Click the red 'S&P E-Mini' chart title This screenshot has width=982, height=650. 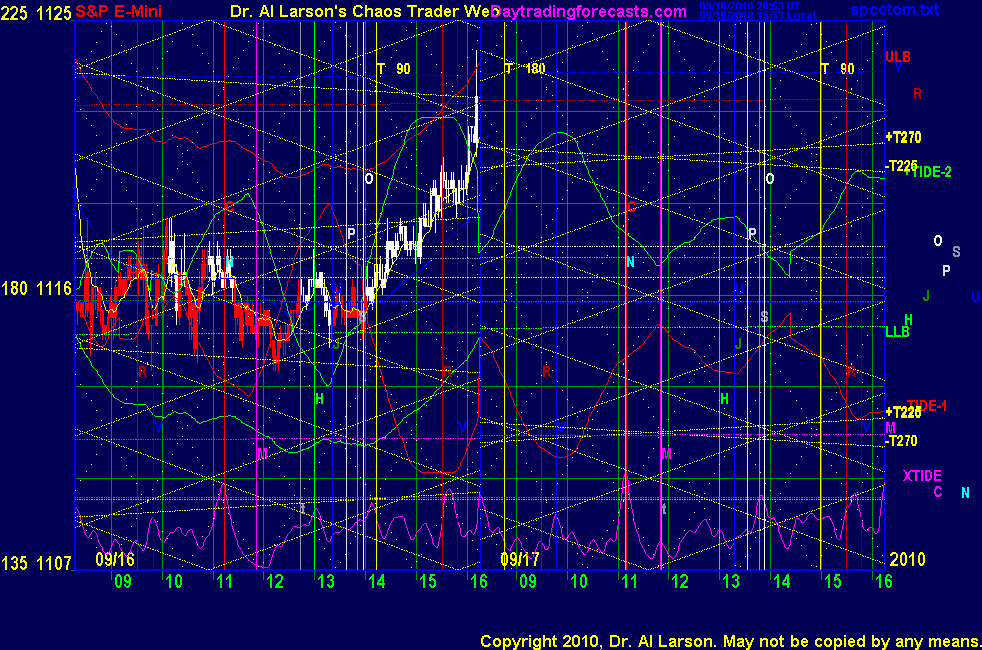tap(118, 11)
